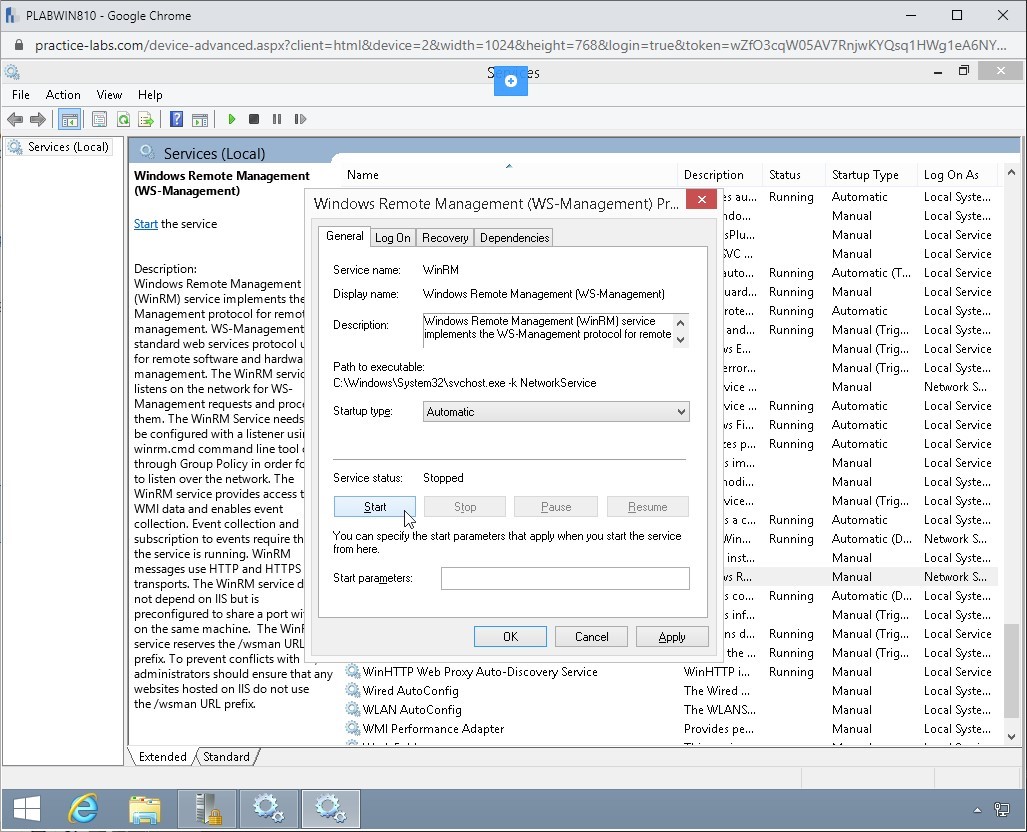The width and height of the screenshot is (1027, 832).
Task: Switch to the Recovery tab
Action: coord(445,238)
